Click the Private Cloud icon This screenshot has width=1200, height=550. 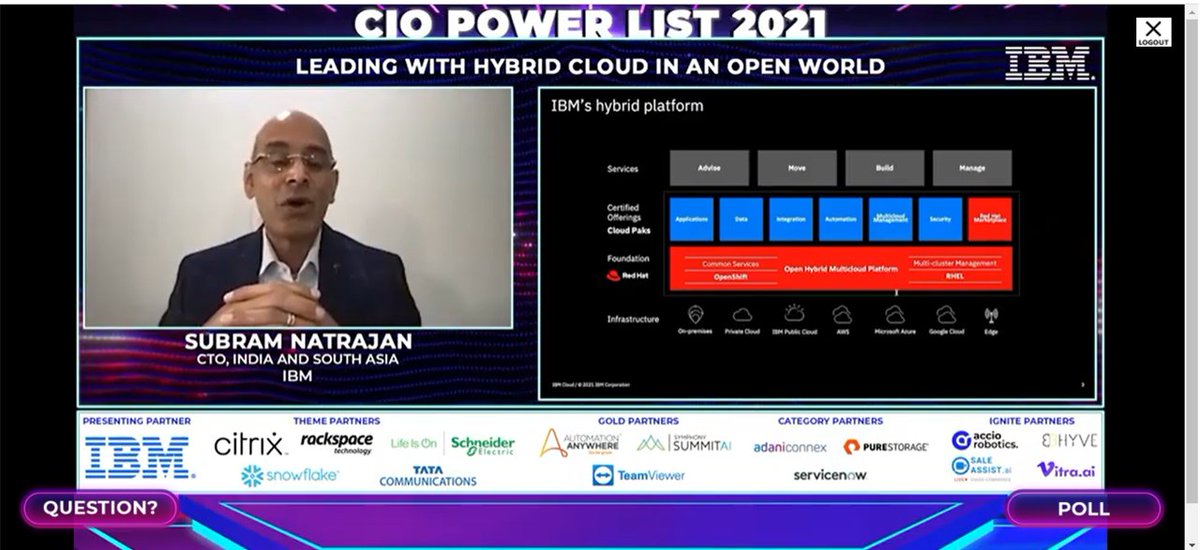pyautogui.click(x=742, y=314)
